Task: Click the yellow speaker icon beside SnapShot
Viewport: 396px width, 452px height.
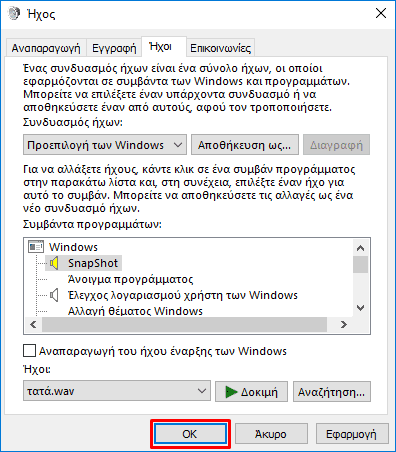Action: [x=54, y=263]
